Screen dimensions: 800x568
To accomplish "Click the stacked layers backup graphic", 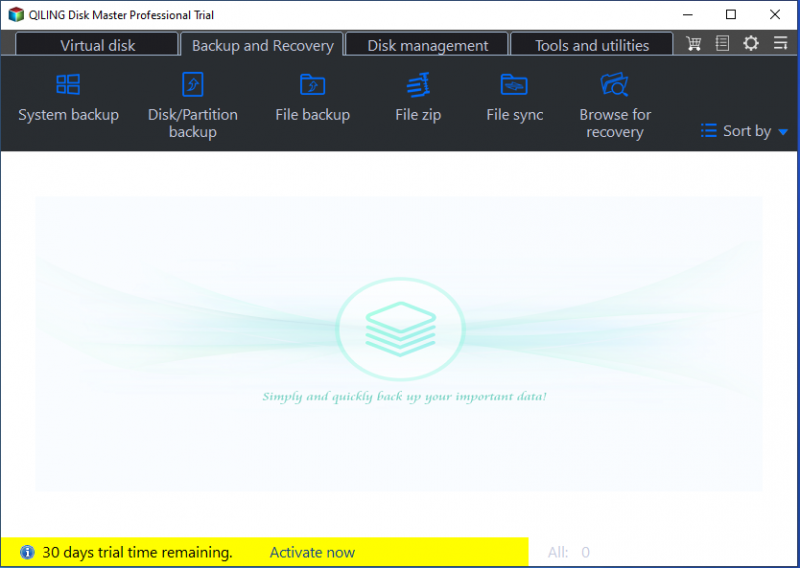I will point(401,329).
